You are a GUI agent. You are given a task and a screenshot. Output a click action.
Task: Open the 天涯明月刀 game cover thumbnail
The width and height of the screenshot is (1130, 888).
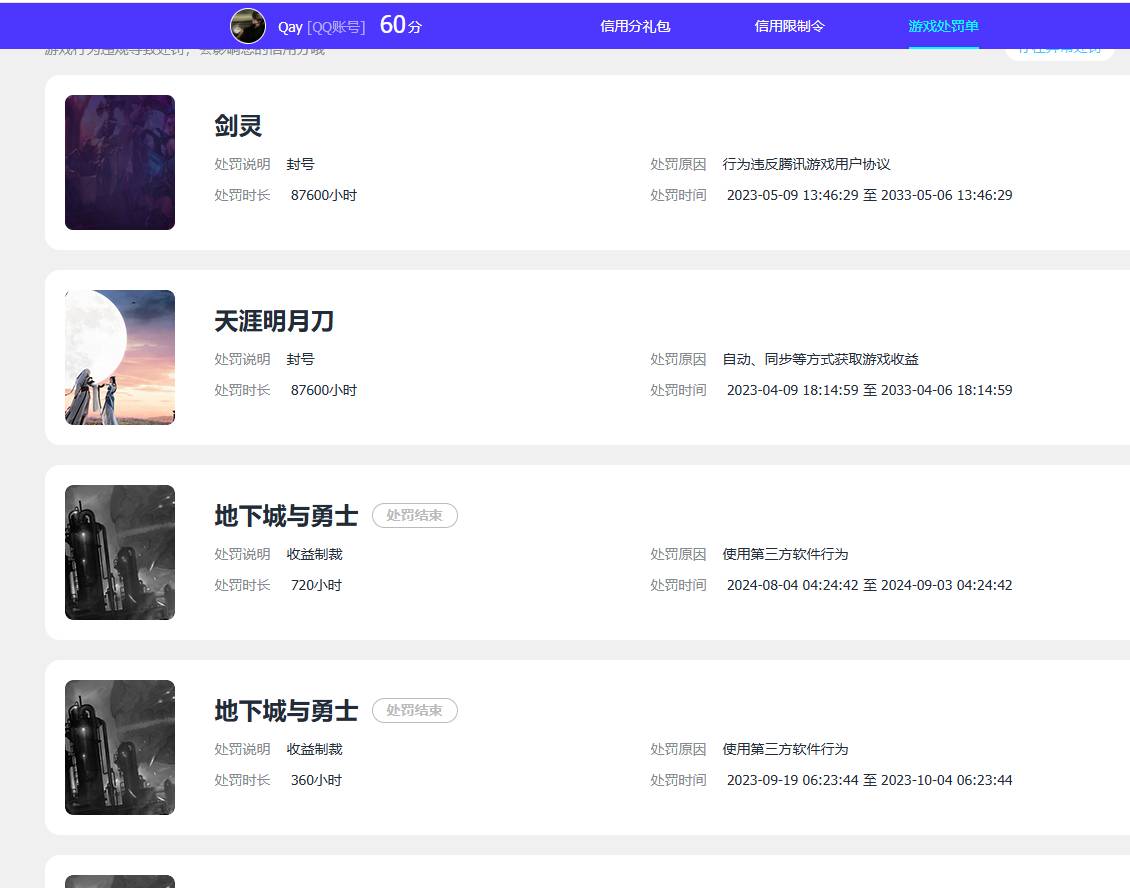[120, 358]
